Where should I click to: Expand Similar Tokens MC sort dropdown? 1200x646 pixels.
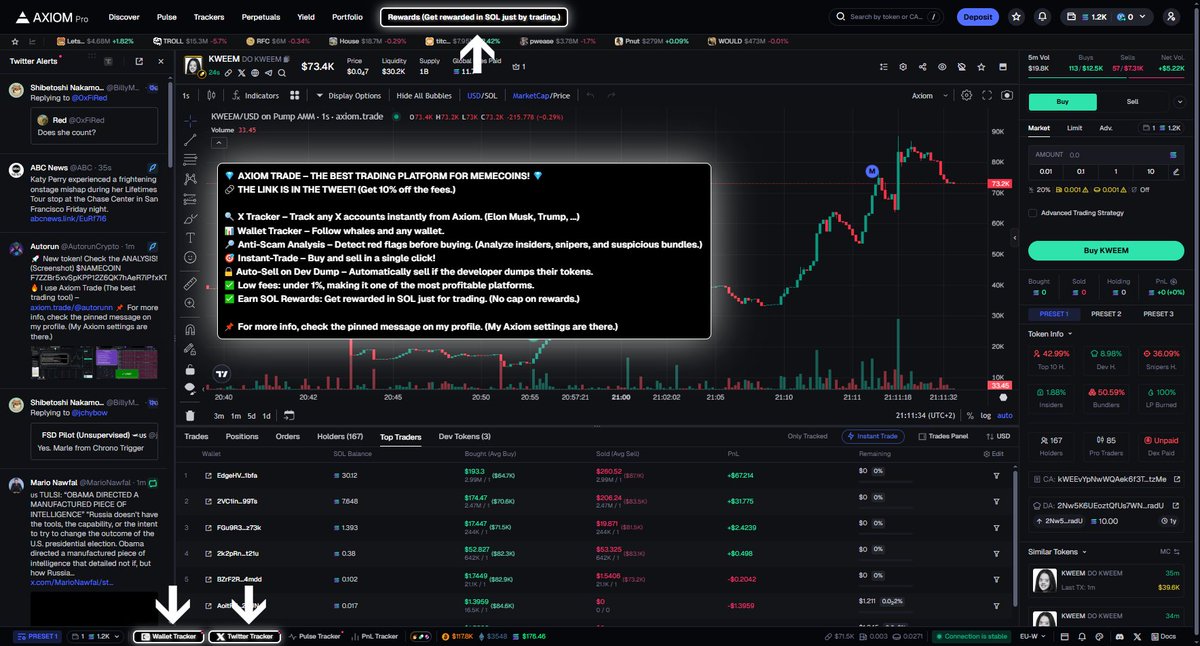point(1171,551)
